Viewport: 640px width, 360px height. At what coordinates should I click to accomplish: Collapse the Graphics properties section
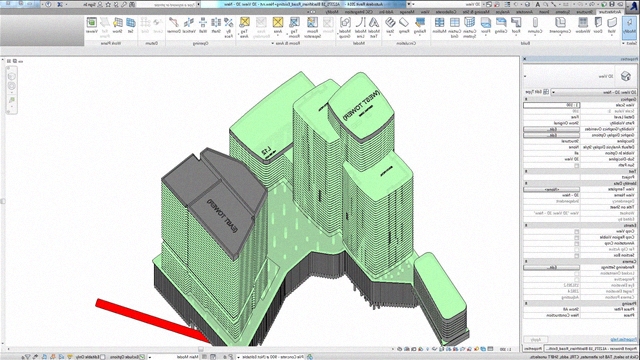pyautogui.click(x=526, y=99)
